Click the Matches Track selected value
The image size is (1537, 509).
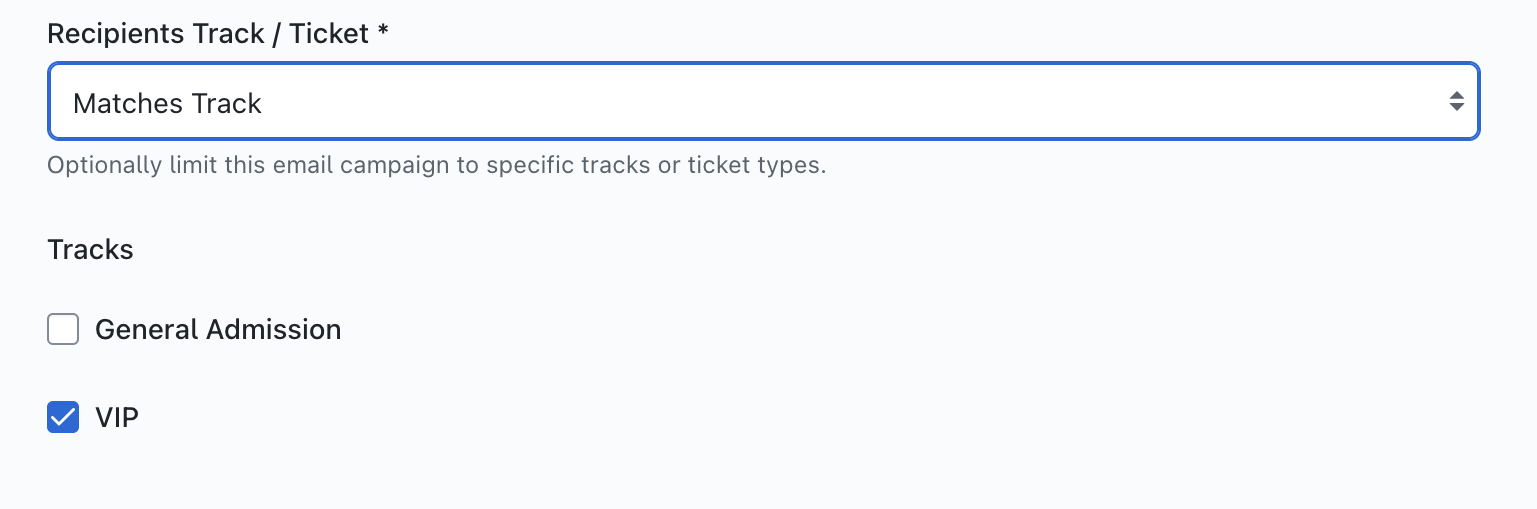167,103
